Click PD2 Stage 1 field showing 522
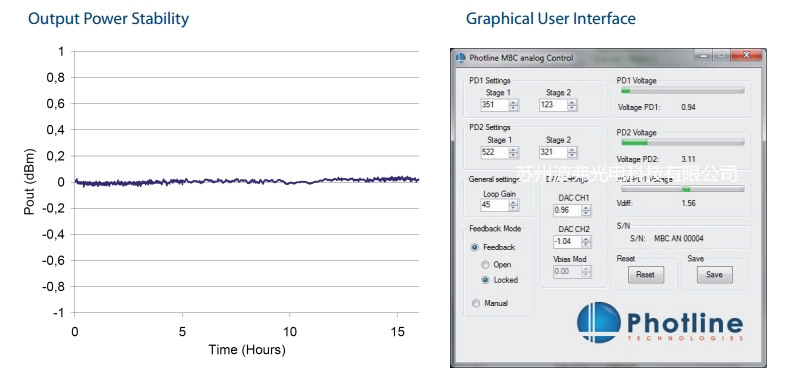788x386 pixels. (495, 152)
